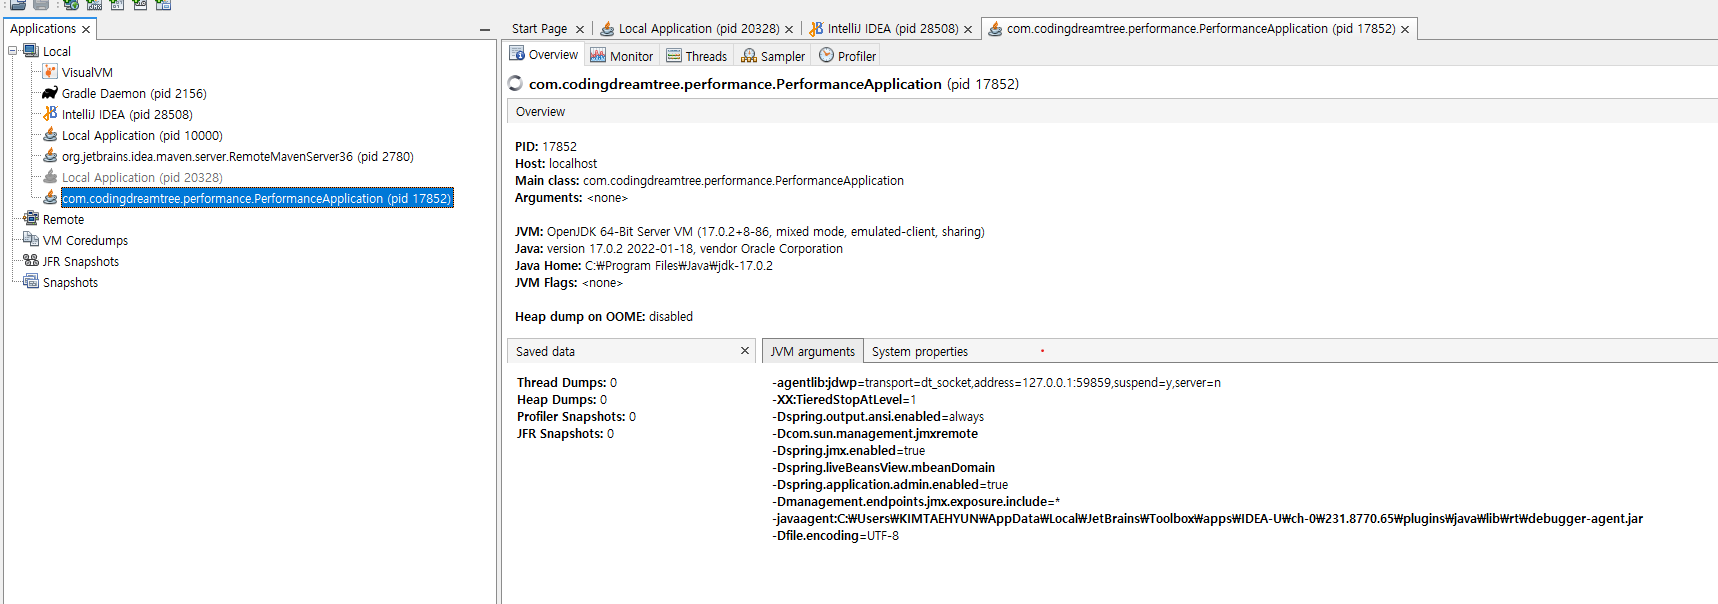Click the -Dmanagement.endpoints.jmx.exposure.include argument
Viewport: 1718px width, 604px height.
[x=916, y=501]
